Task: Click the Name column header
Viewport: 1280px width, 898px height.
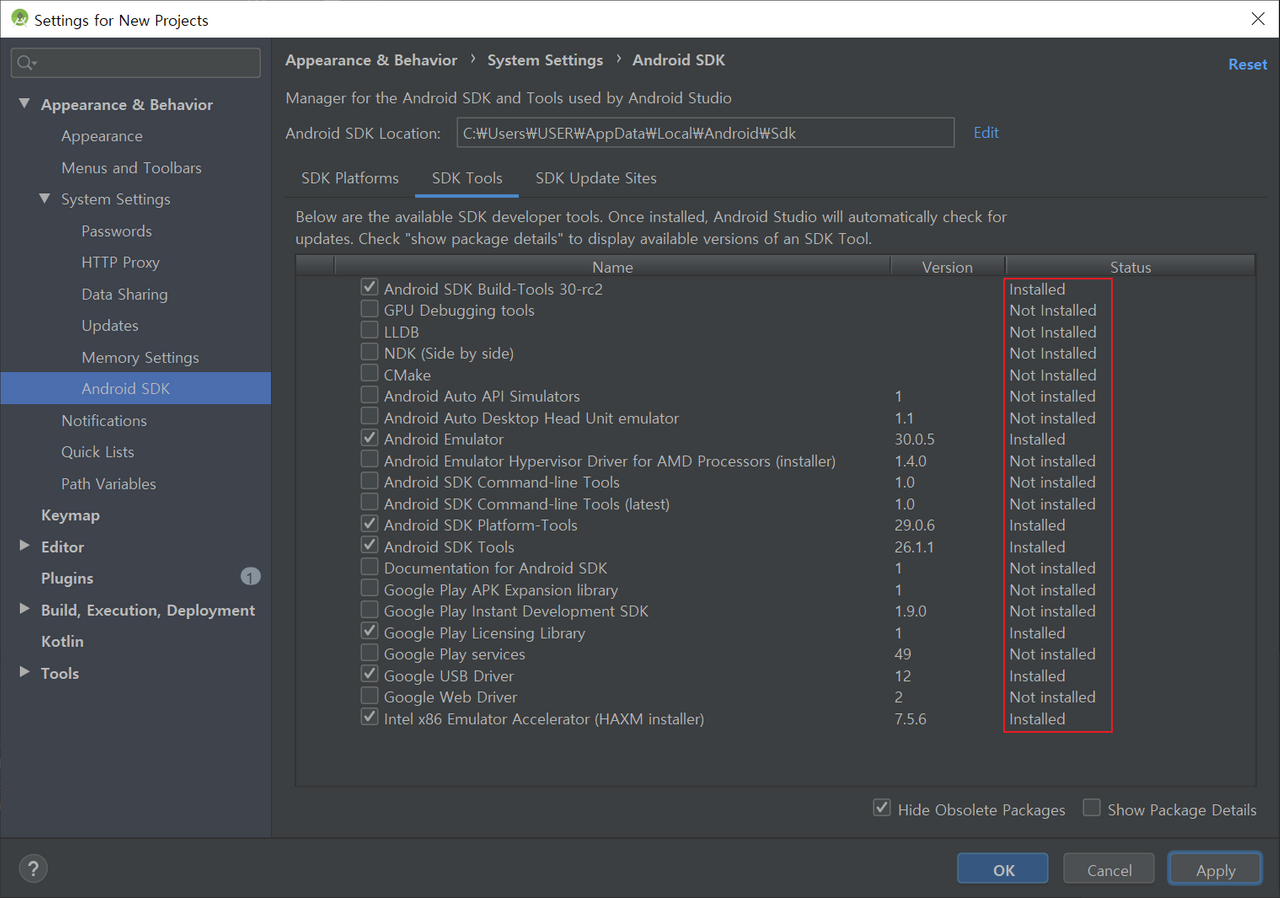Action: click(612, 267)
